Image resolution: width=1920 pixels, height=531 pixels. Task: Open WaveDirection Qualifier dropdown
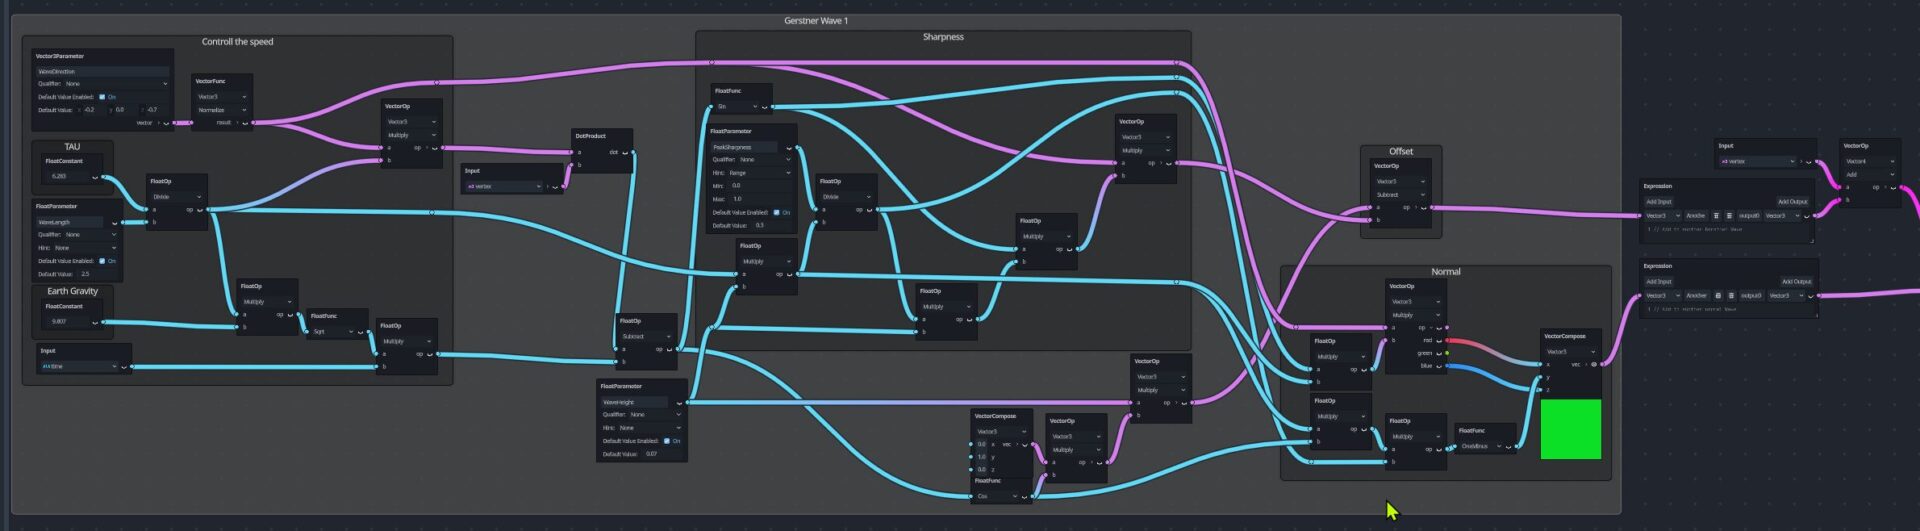[115, 84]
